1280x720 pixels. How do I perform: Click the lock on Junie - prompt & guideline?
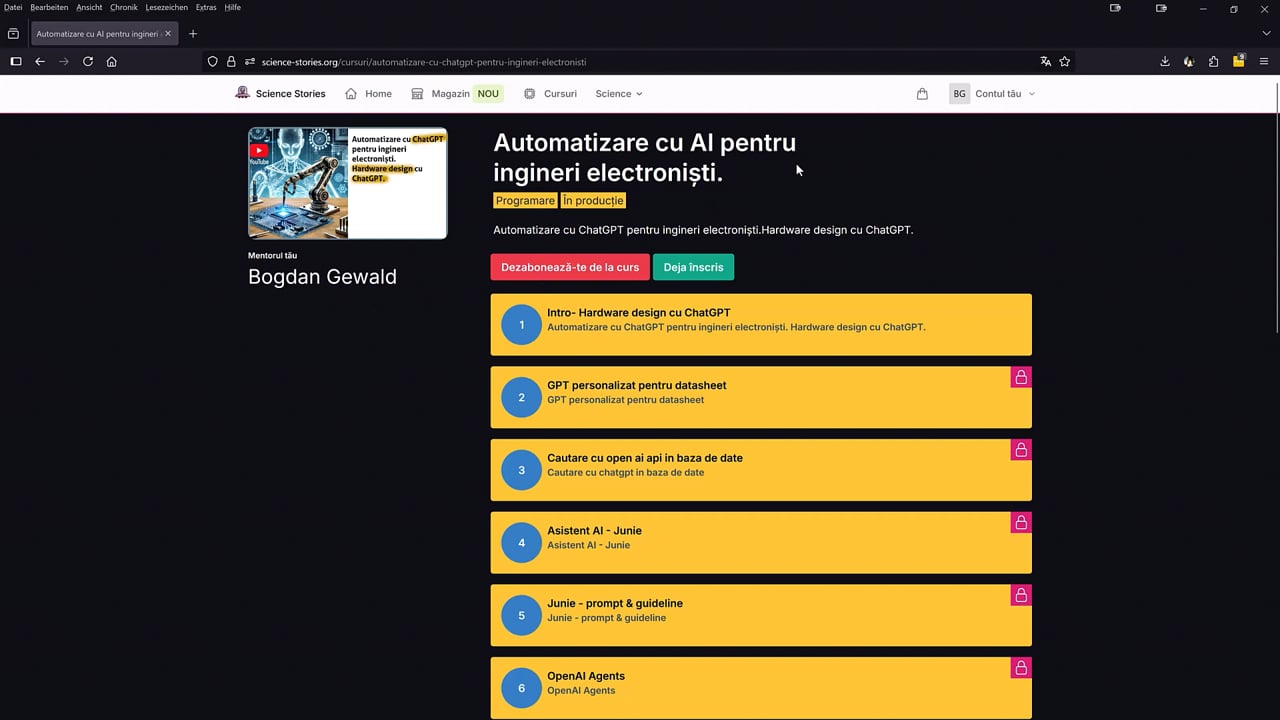(1021, 595)
